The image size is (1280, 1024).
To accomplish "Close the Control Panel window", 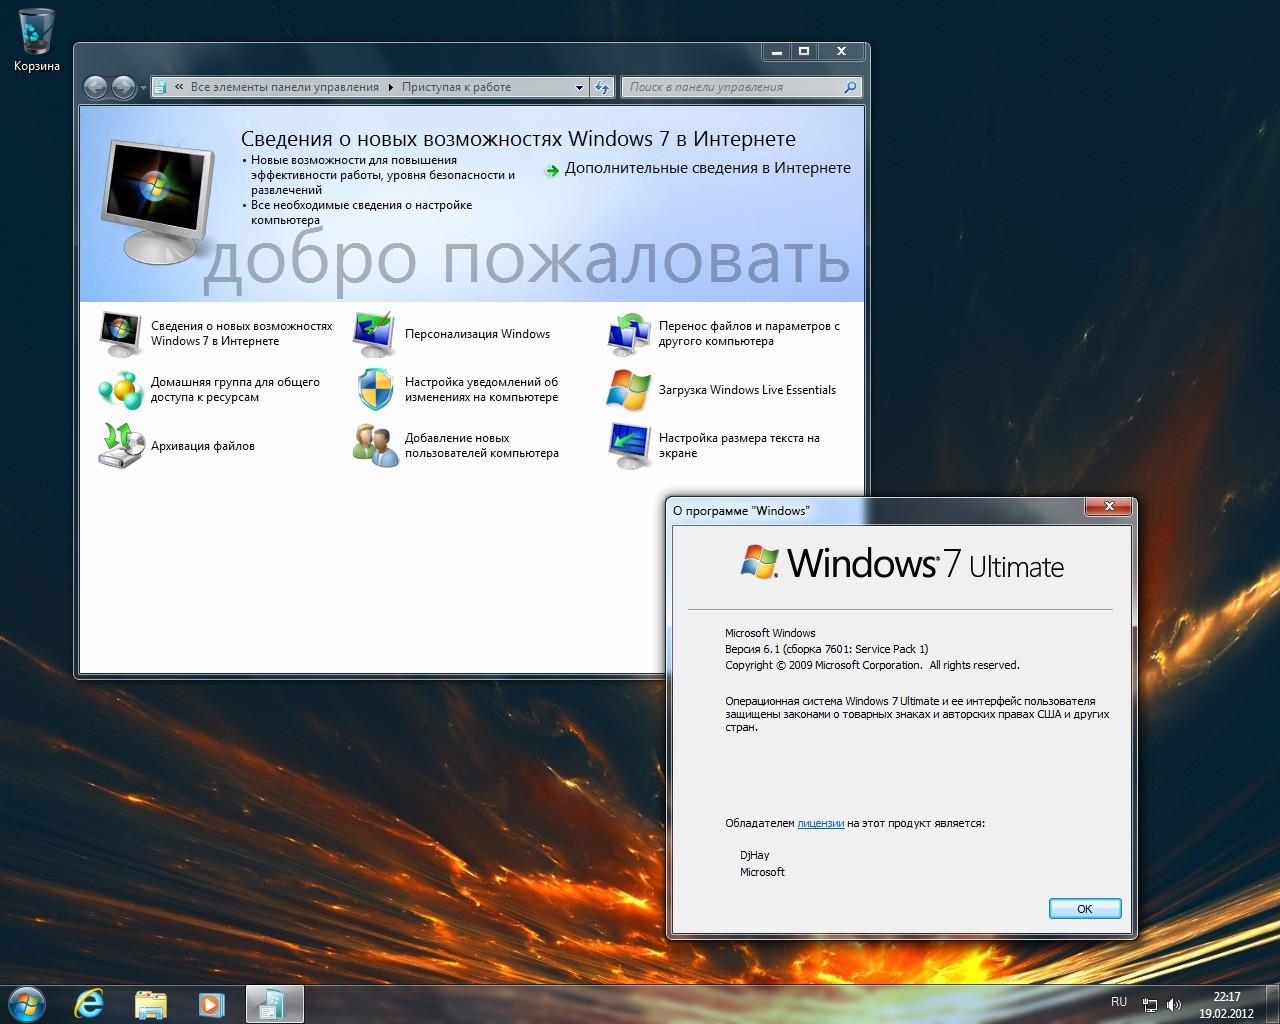I will (x=841, y=51).
